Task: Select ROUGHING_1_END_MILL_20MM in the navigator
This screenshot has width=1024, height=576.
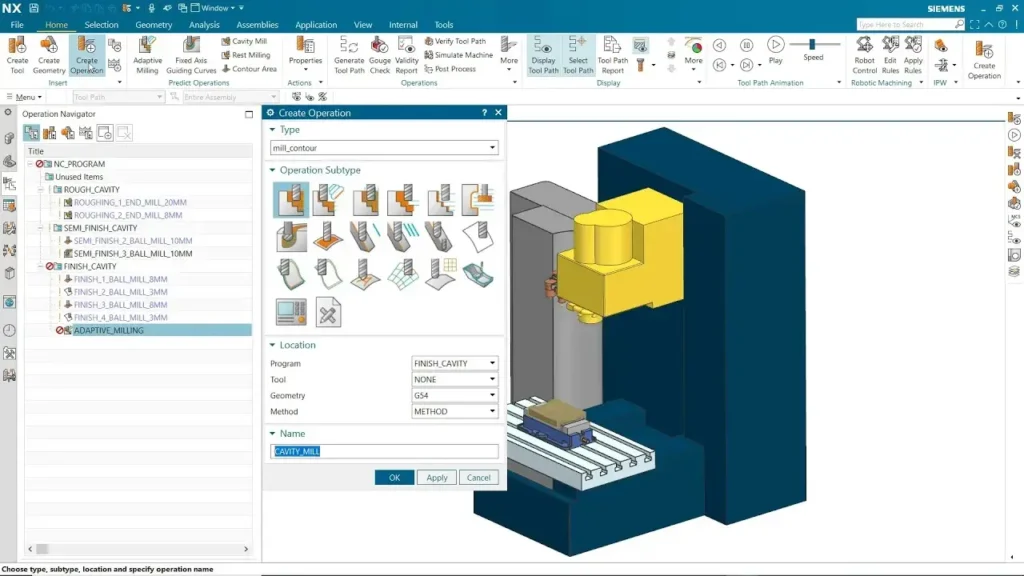Action: pos(130,202)
